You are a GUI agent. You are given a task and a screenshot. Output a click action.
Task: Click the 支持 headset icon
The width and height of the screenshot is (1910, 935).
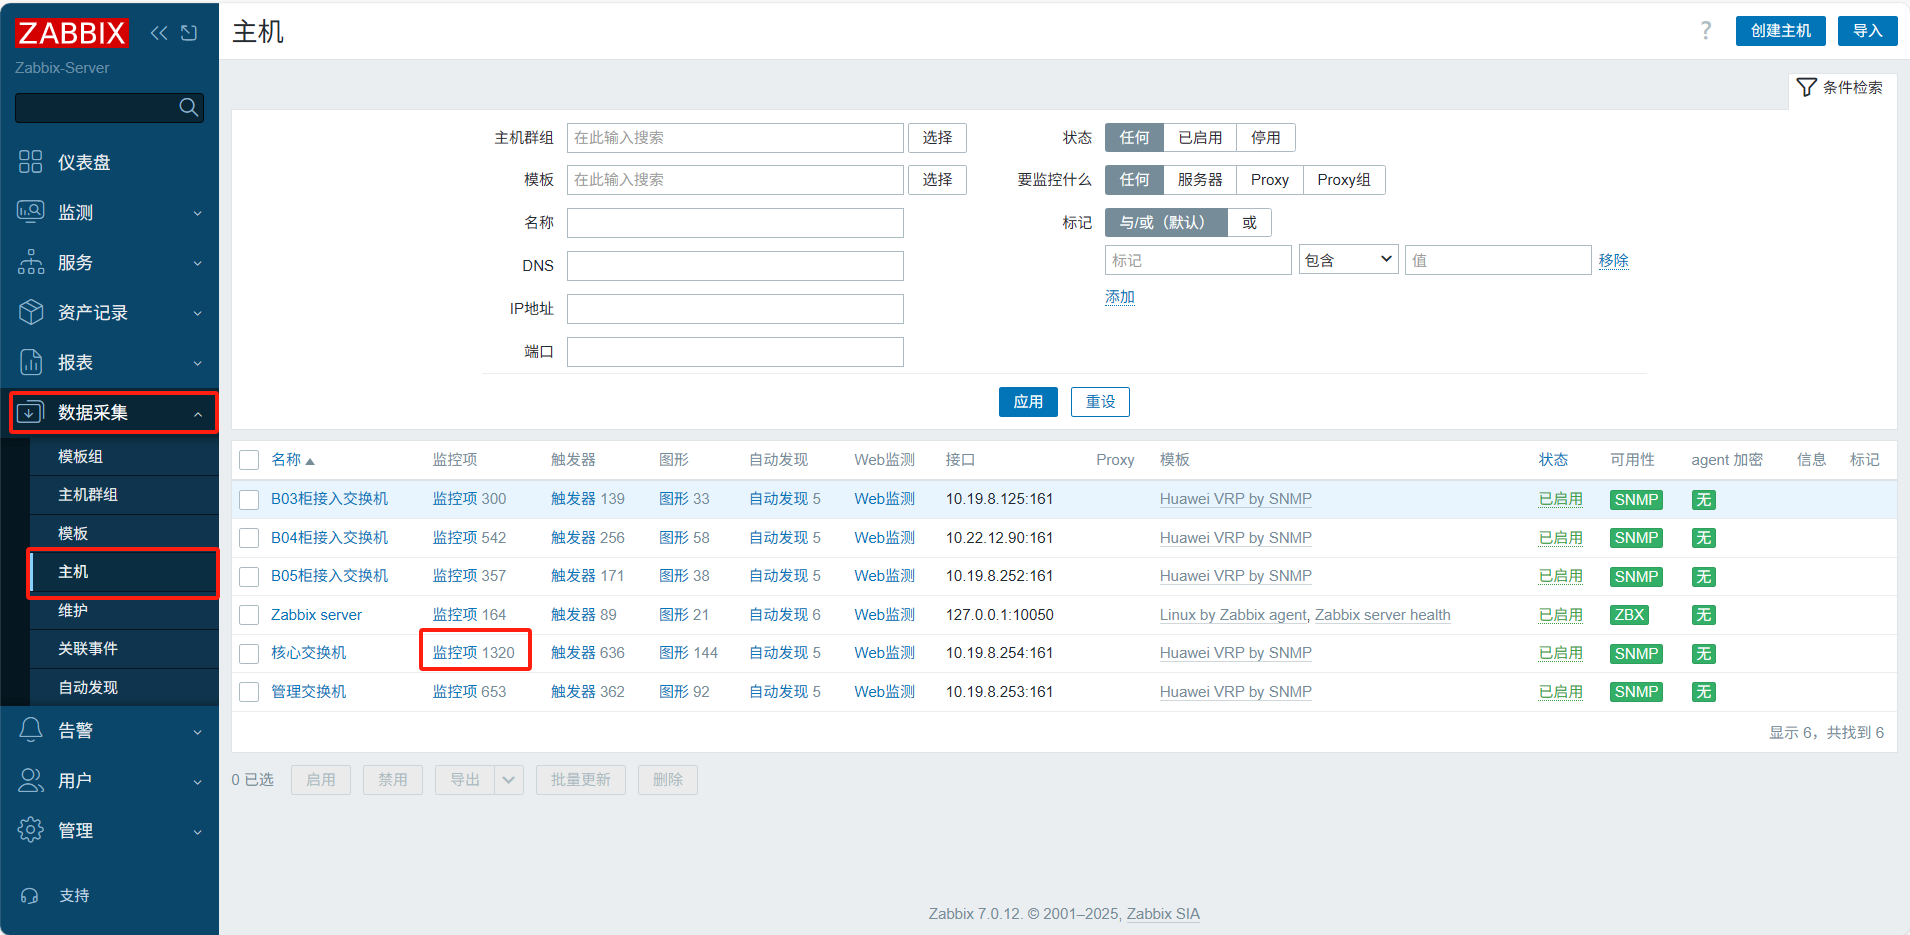(x=30, y=896)
